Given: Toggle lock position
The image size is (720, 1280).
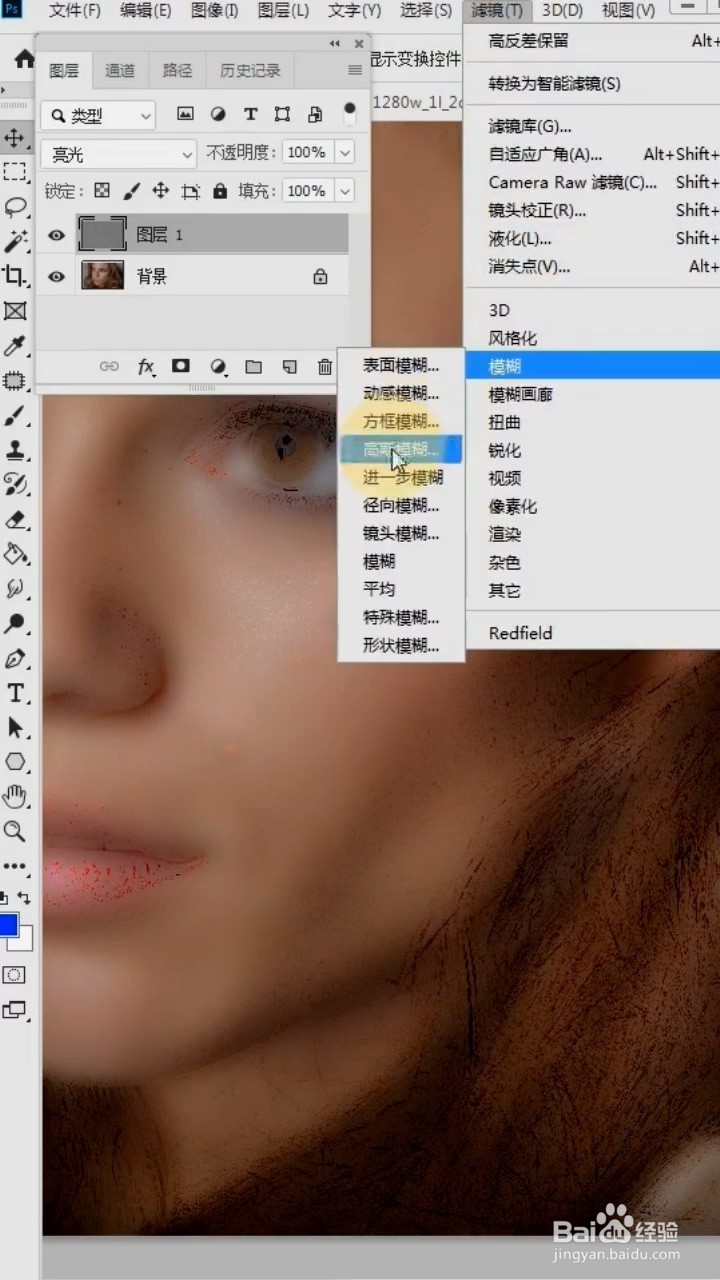Looking at the screenshot, I should click(x=160, y=190).
